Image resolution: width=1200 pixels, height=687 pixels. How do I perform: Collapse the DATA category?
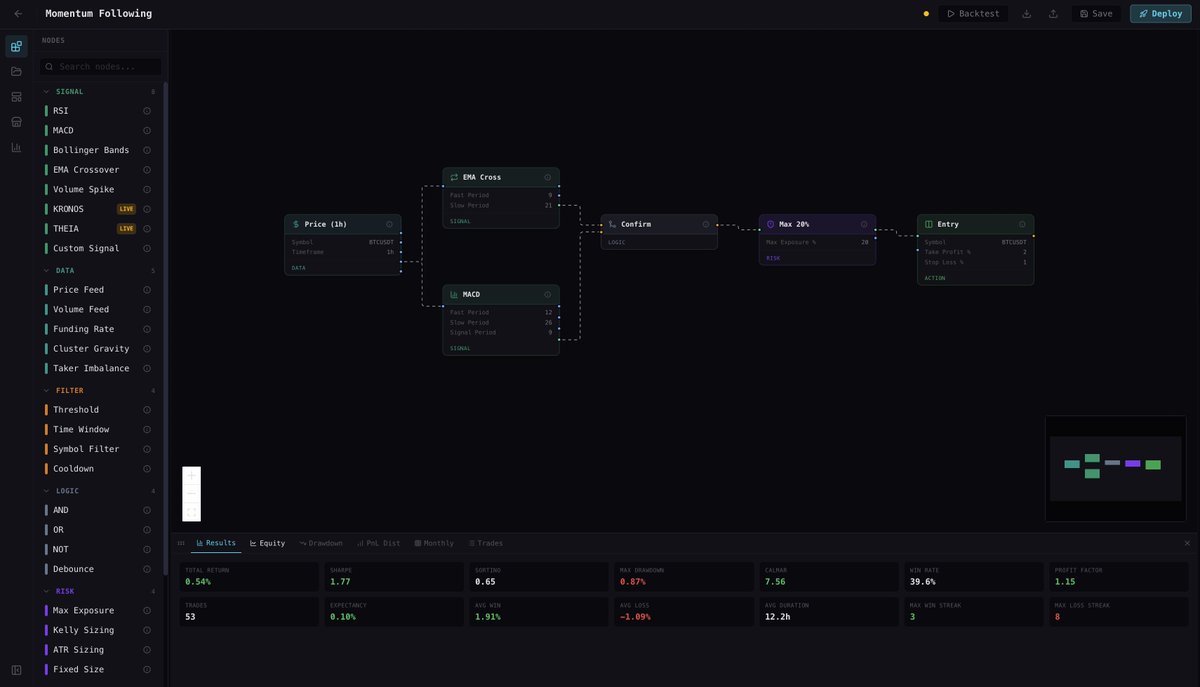coord(46,270)
